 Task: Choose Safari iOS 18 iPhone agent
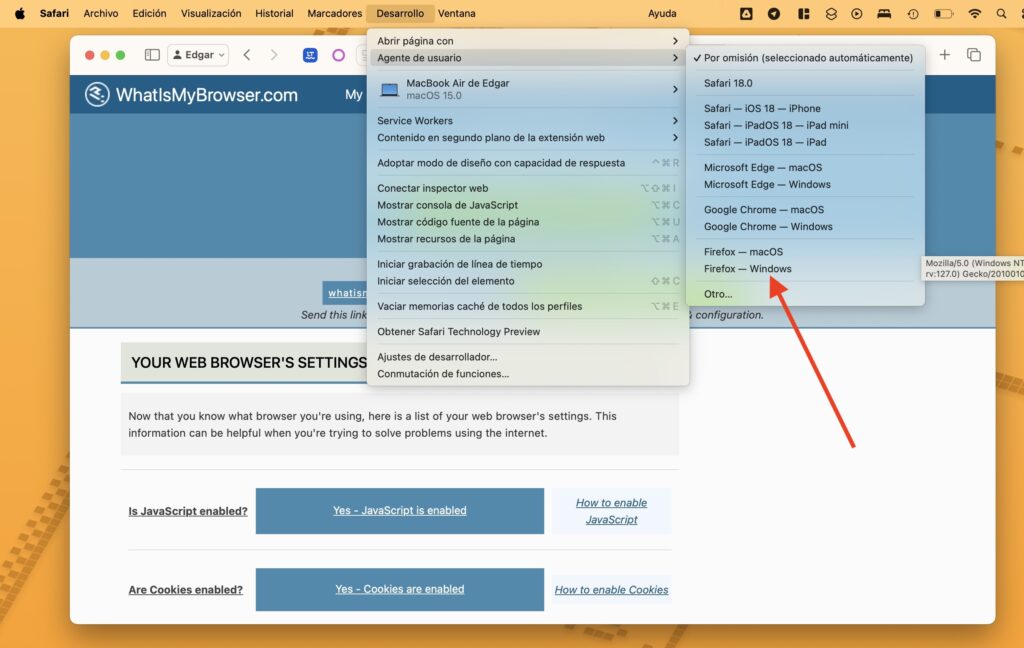[x=806, y=108]
